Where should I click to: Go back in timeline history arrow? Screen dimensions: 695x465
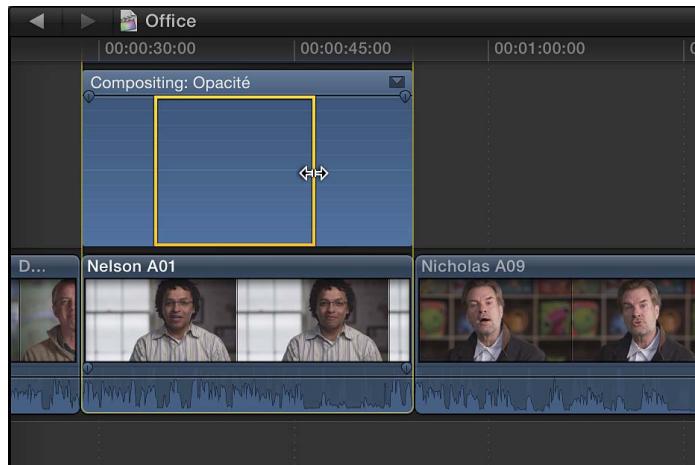pyautogui.click(x=37, y=21)
